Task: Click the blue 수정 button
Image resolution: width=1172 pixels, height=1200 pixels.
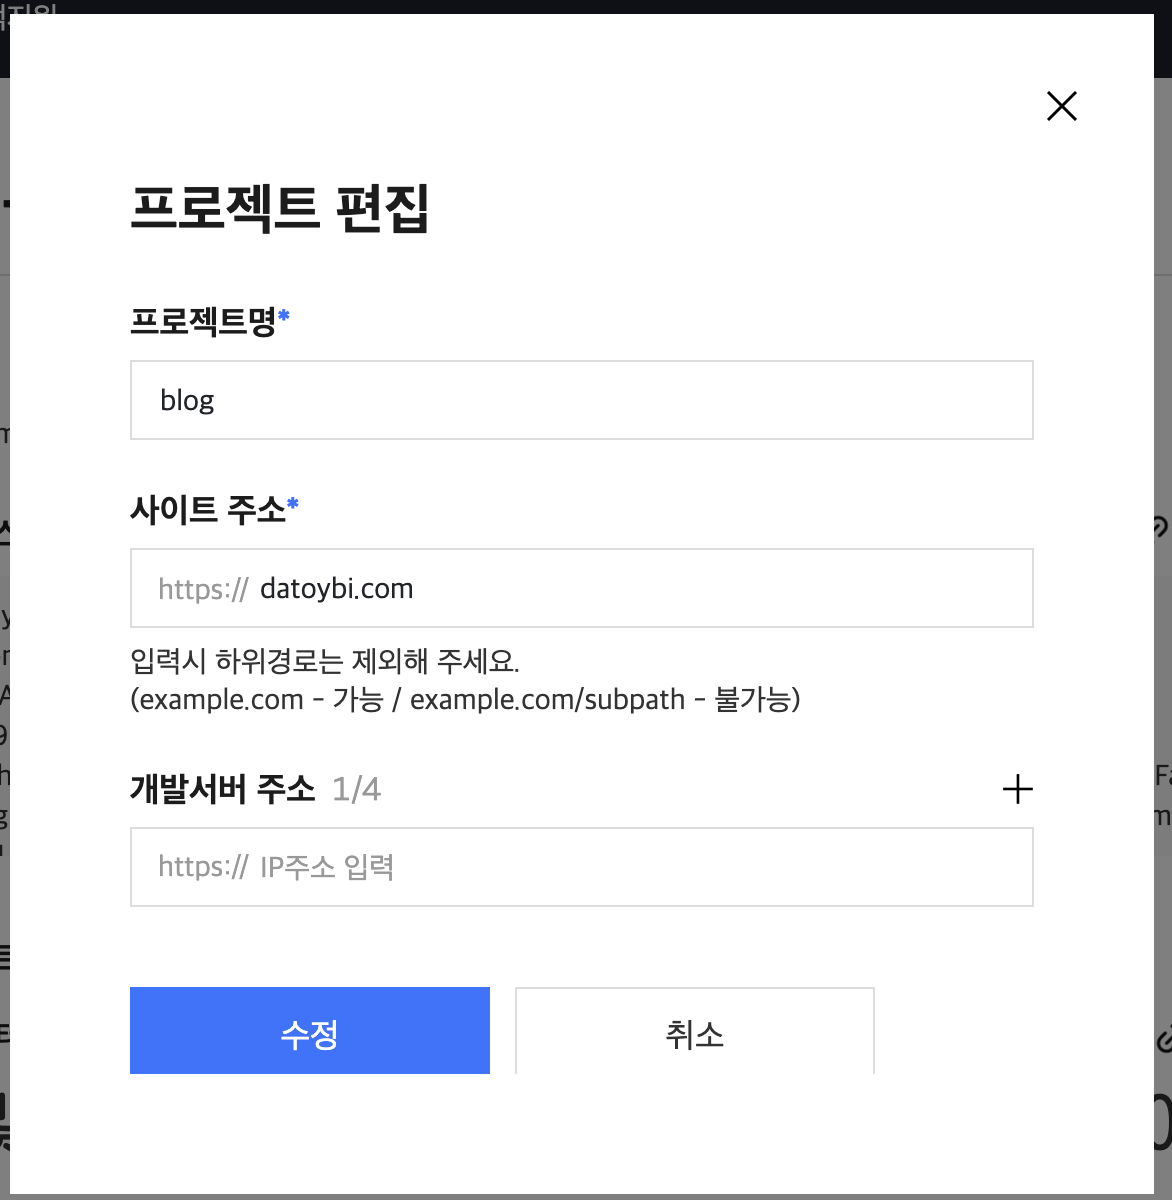Action: tap(310, 1030)
